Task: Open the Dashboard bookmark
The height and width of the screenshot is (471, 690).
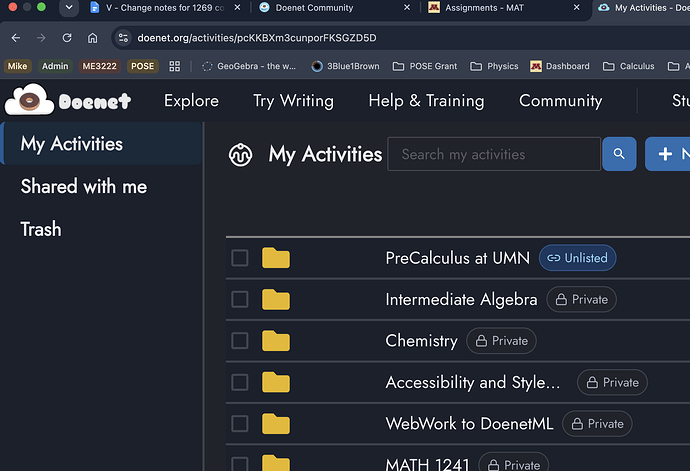Action: coord(560,66)
